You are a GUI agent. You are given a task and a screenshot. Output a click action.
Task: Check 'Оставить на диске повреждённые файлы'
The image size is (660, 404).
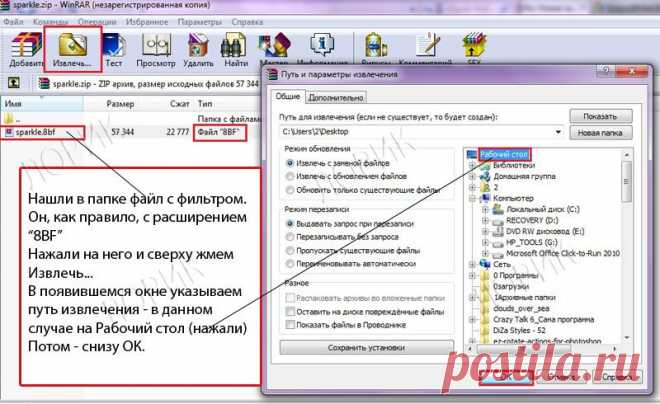click(290, 311)
